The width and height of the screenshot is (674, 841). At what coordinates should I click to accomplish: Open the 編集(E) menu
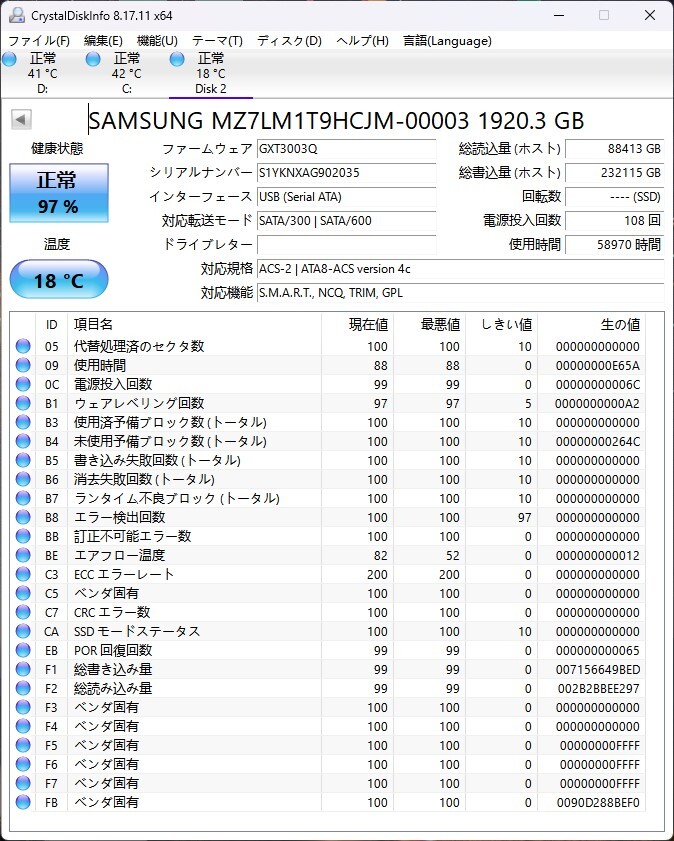[x=103, y=41]
